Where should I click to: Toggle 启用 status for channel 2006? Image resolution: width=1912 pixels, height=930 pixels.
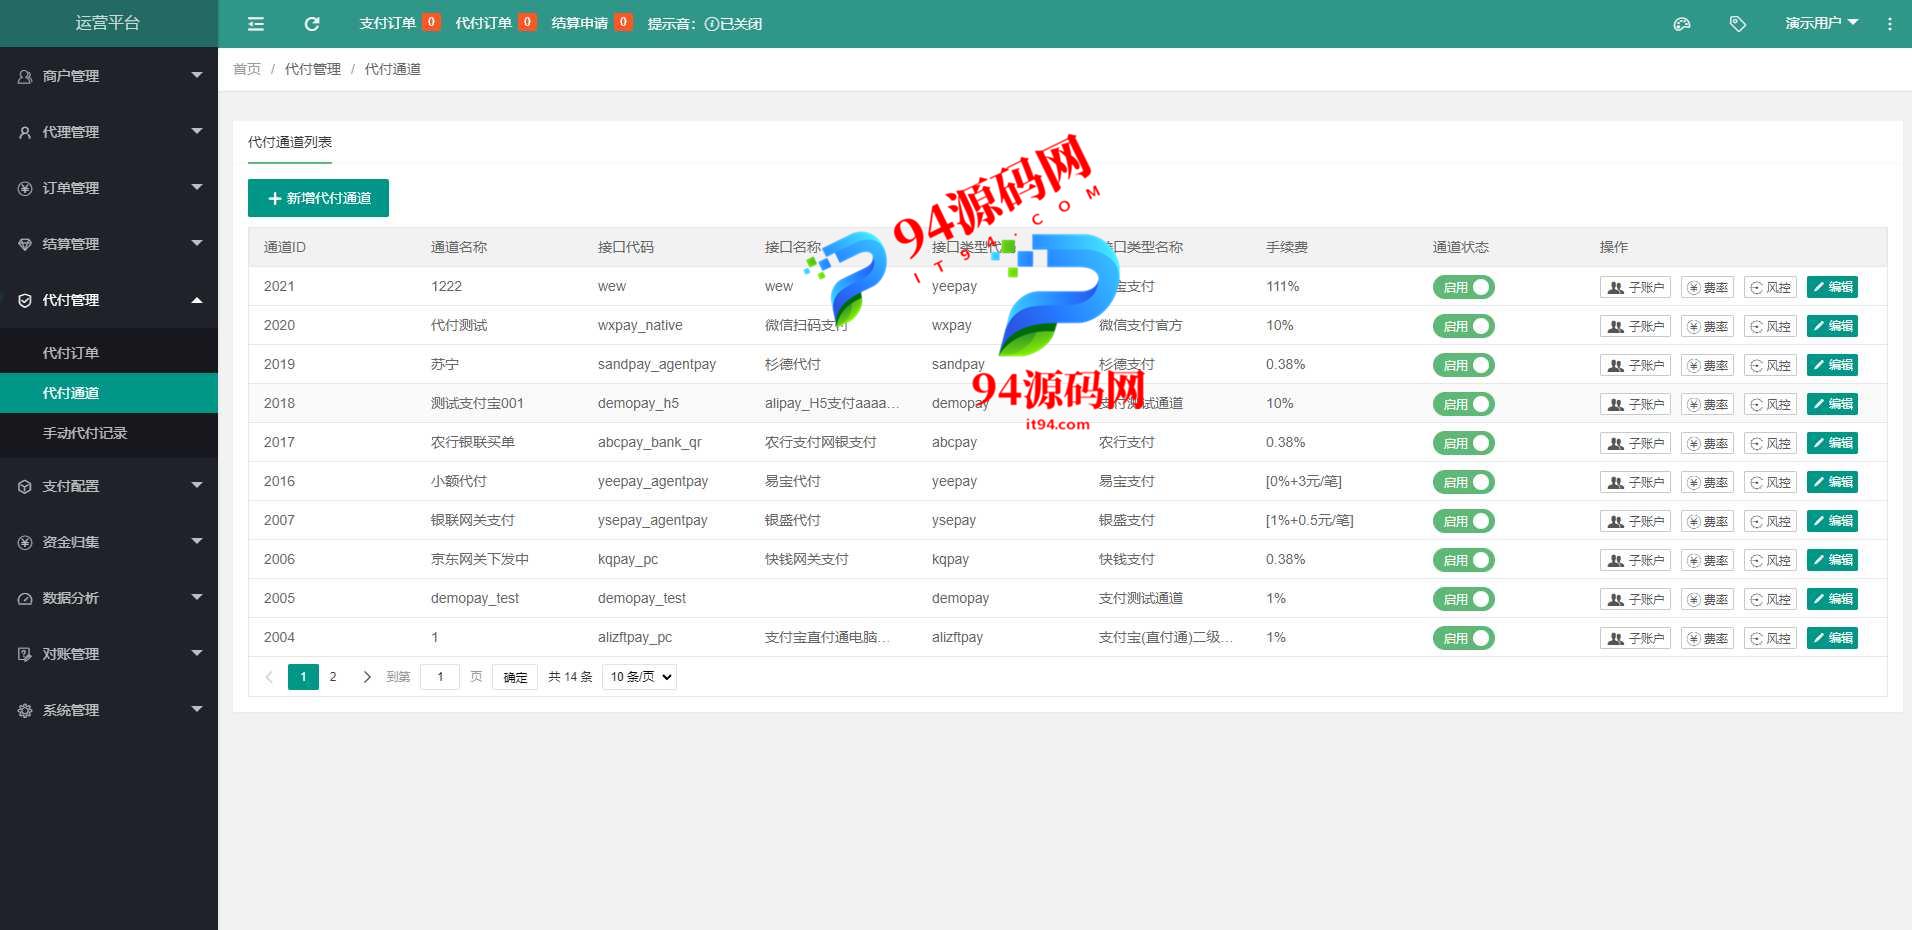point(1463,560)
